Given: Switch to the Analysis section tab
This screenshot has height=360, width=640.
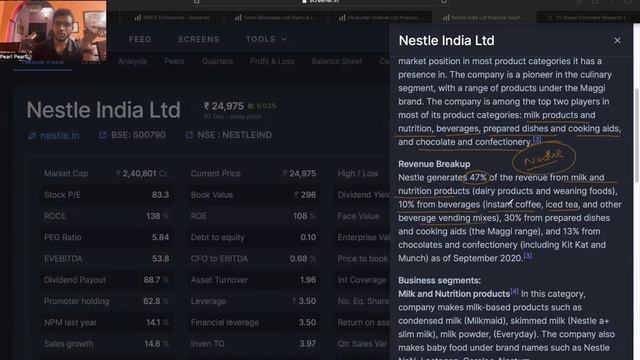Looking at the screenshot, I should click(133, 61).
